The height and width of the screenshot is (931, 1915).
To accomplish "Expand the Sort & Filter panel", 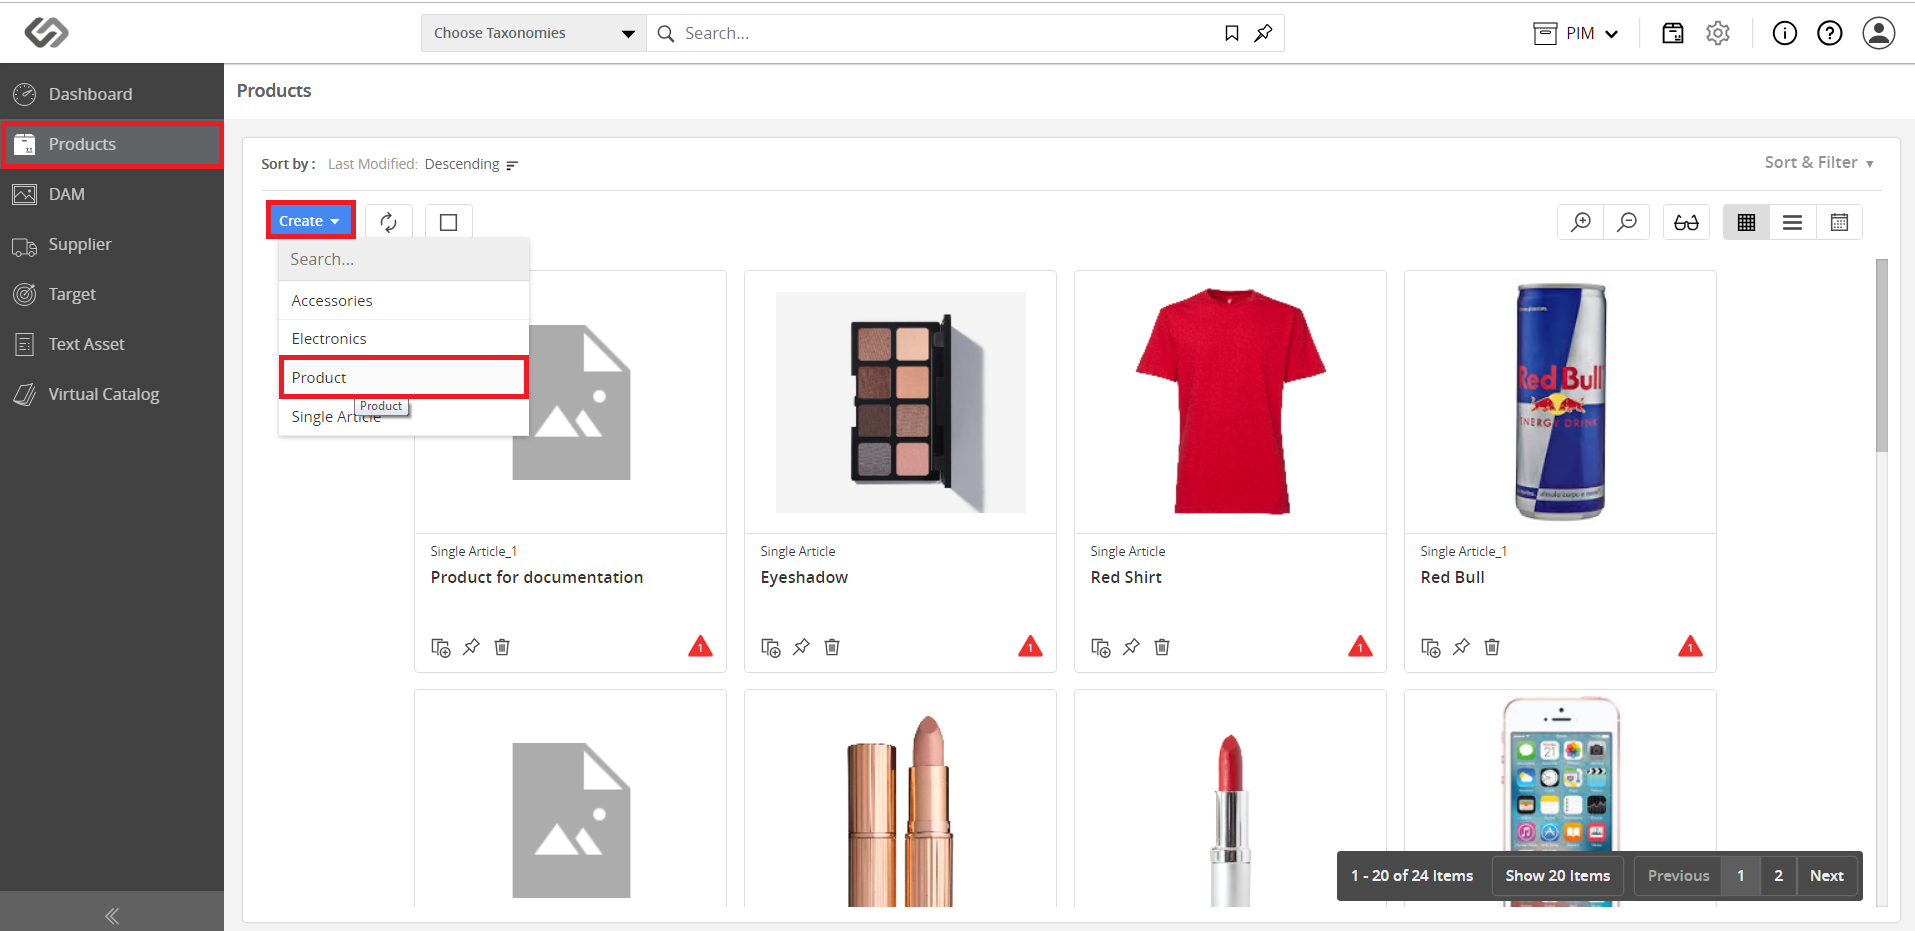I will (1819, 162).
